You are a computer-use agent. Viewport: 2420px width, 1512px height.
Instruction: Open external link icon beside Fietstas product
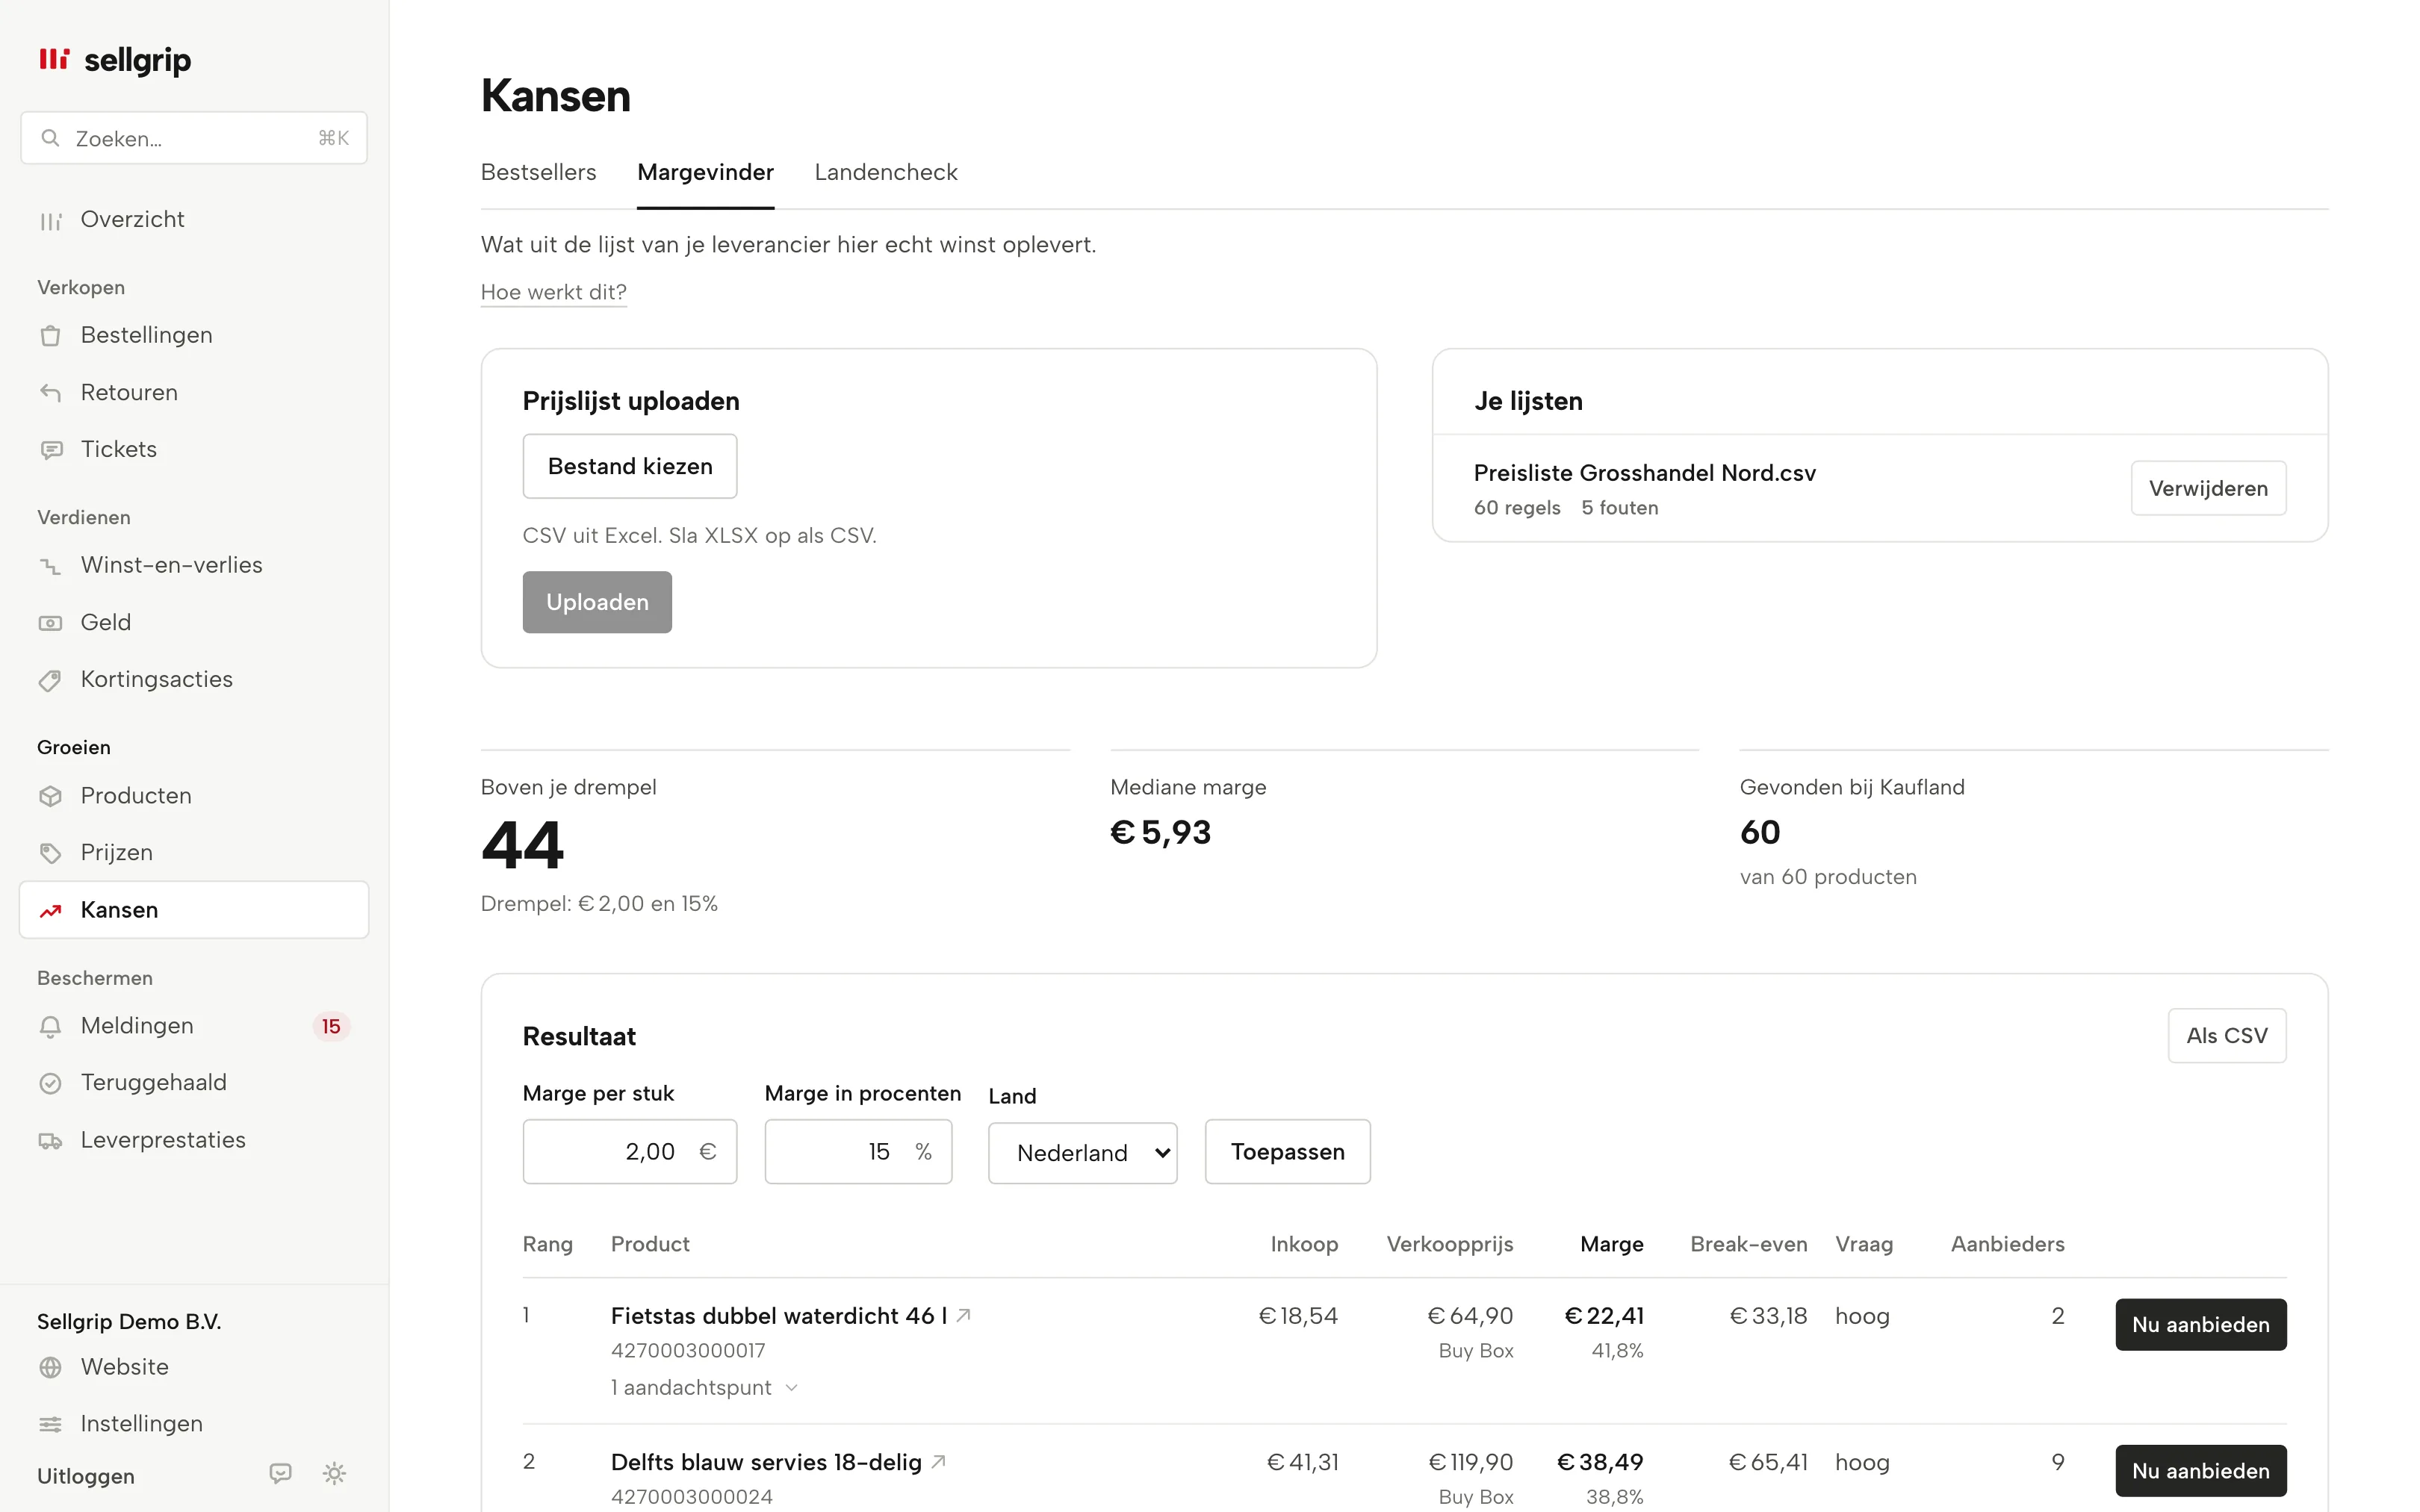click(963, 1315)
